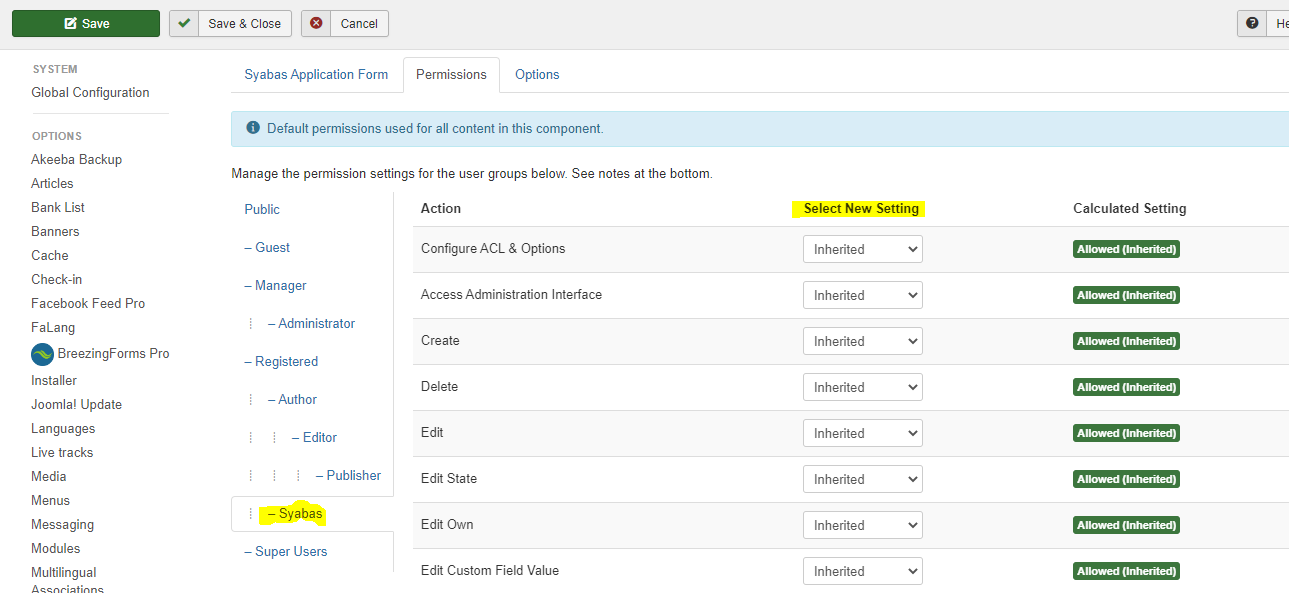Image resolution: width=1289 pixels, height=593 pixels.
Task: Select the Super Users group
Action: pyautogui.click(x=285, y=551)
